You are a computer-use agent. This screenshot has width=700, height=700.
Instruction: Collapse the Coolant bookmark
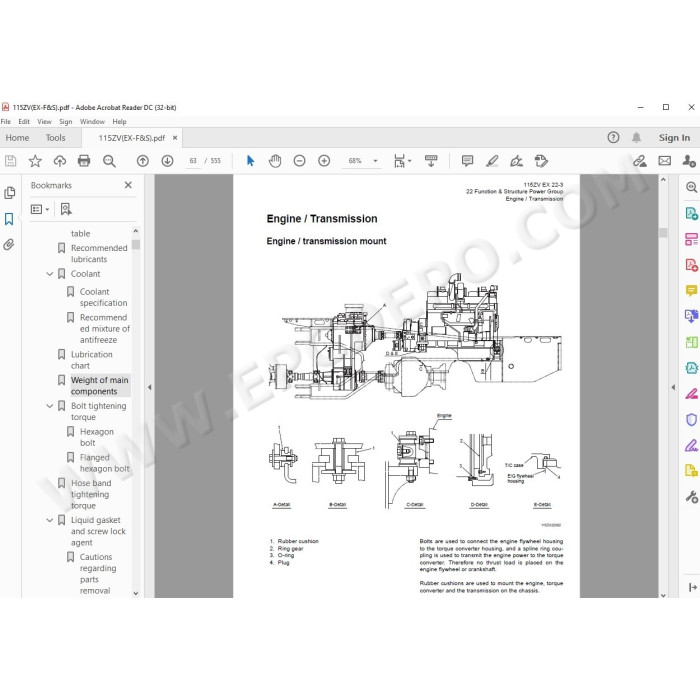[50, 274]
